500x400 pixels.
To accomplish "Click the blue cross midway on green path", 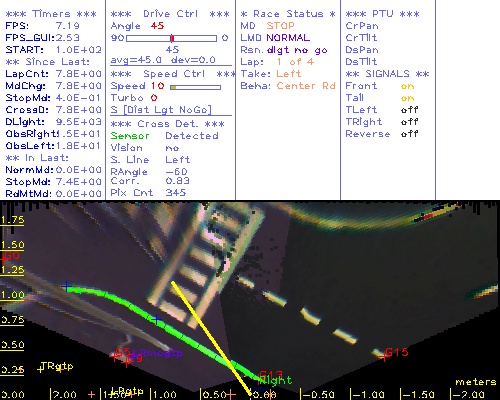I will 156,319.
